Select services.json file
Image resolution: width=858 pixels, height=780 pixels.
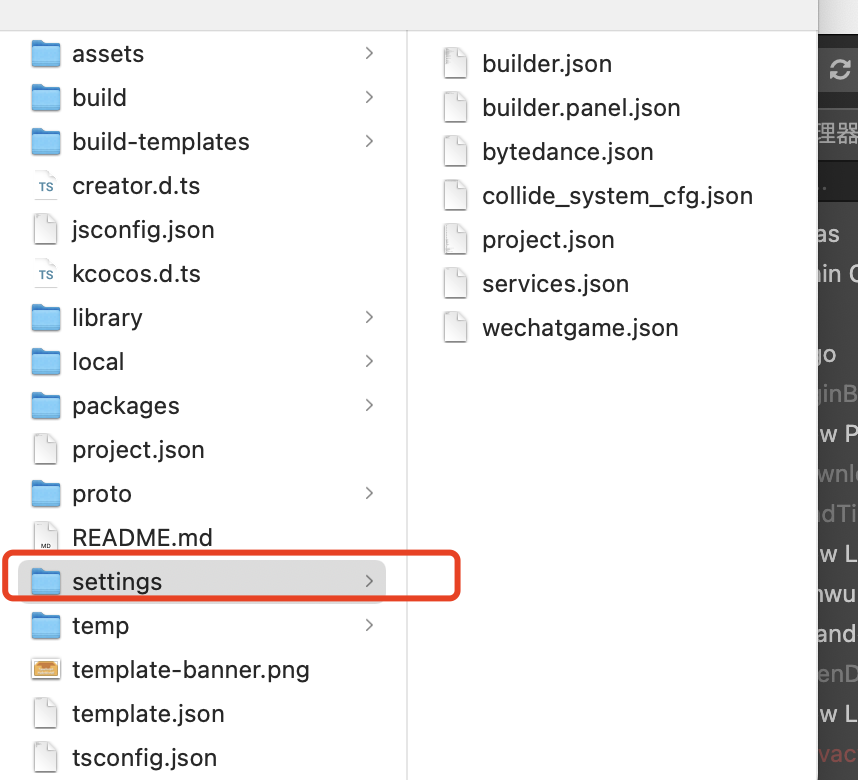tap(555, 284)
